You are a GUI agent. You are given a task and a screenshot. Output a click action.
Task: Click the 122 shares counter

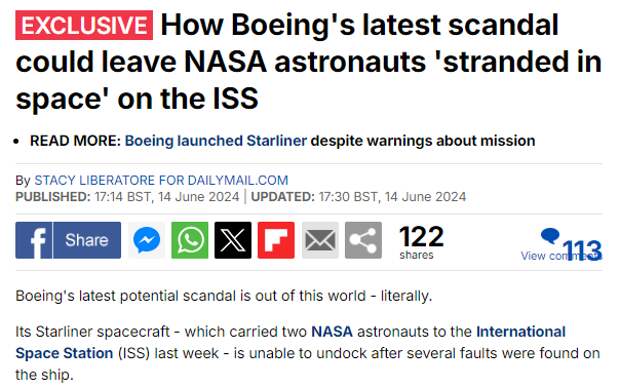pyautogui.click(x=422, y=242)
